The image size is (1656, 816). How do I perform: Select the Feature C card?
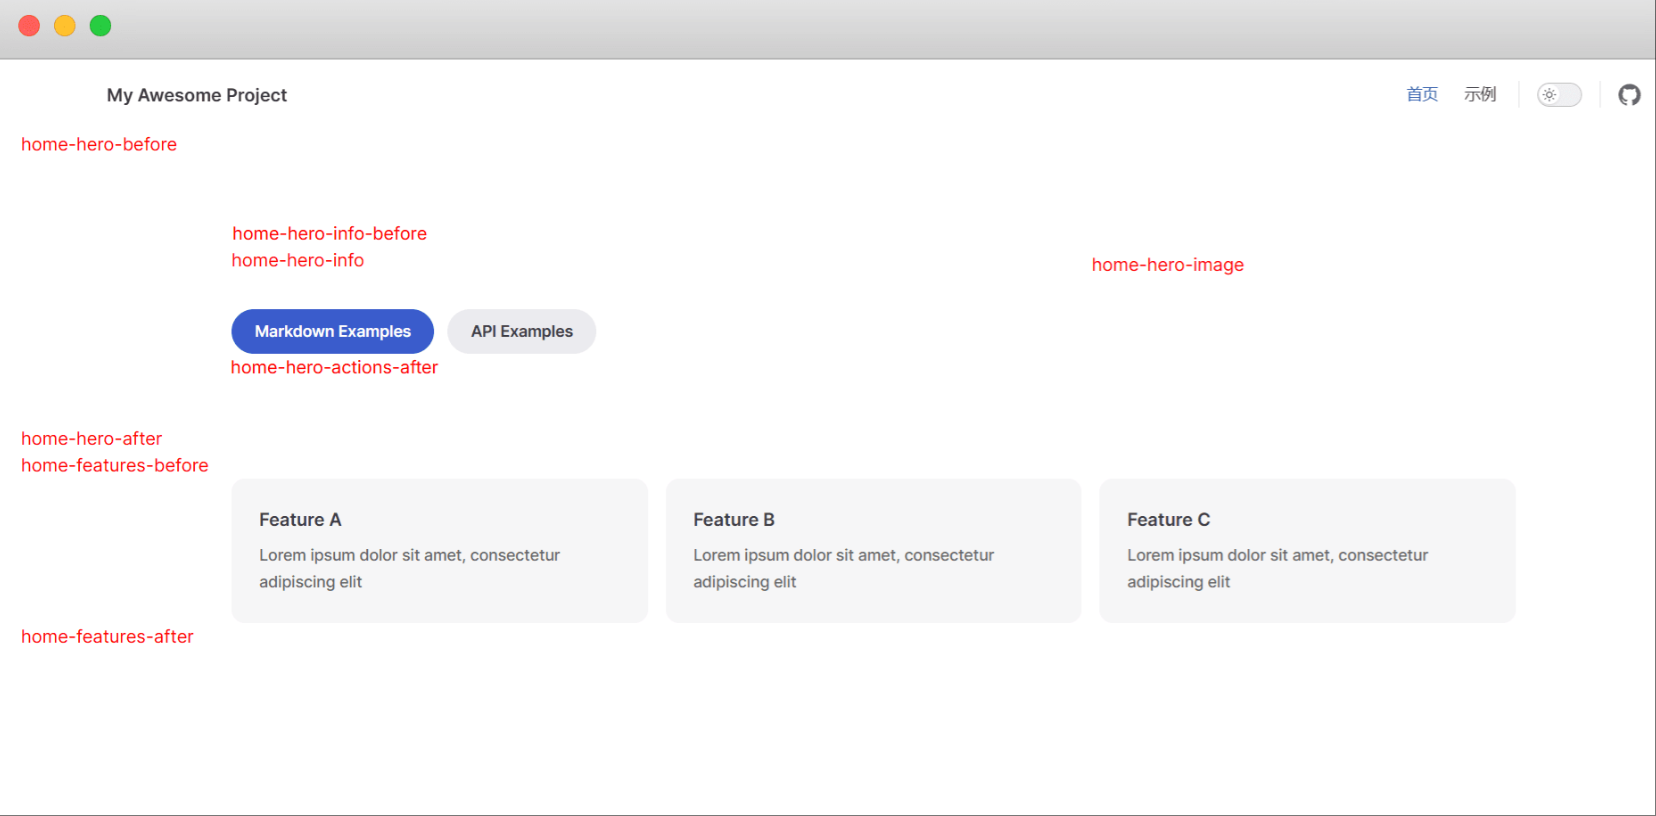[1307, 550]
